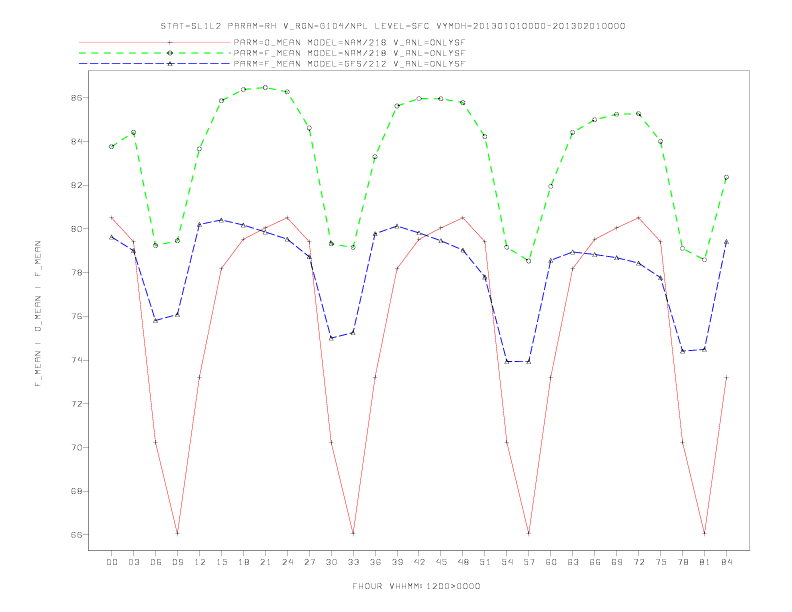Click the x-axis tick label 24
This screenshot has width=792, height=612.
[x=287, y=562]
